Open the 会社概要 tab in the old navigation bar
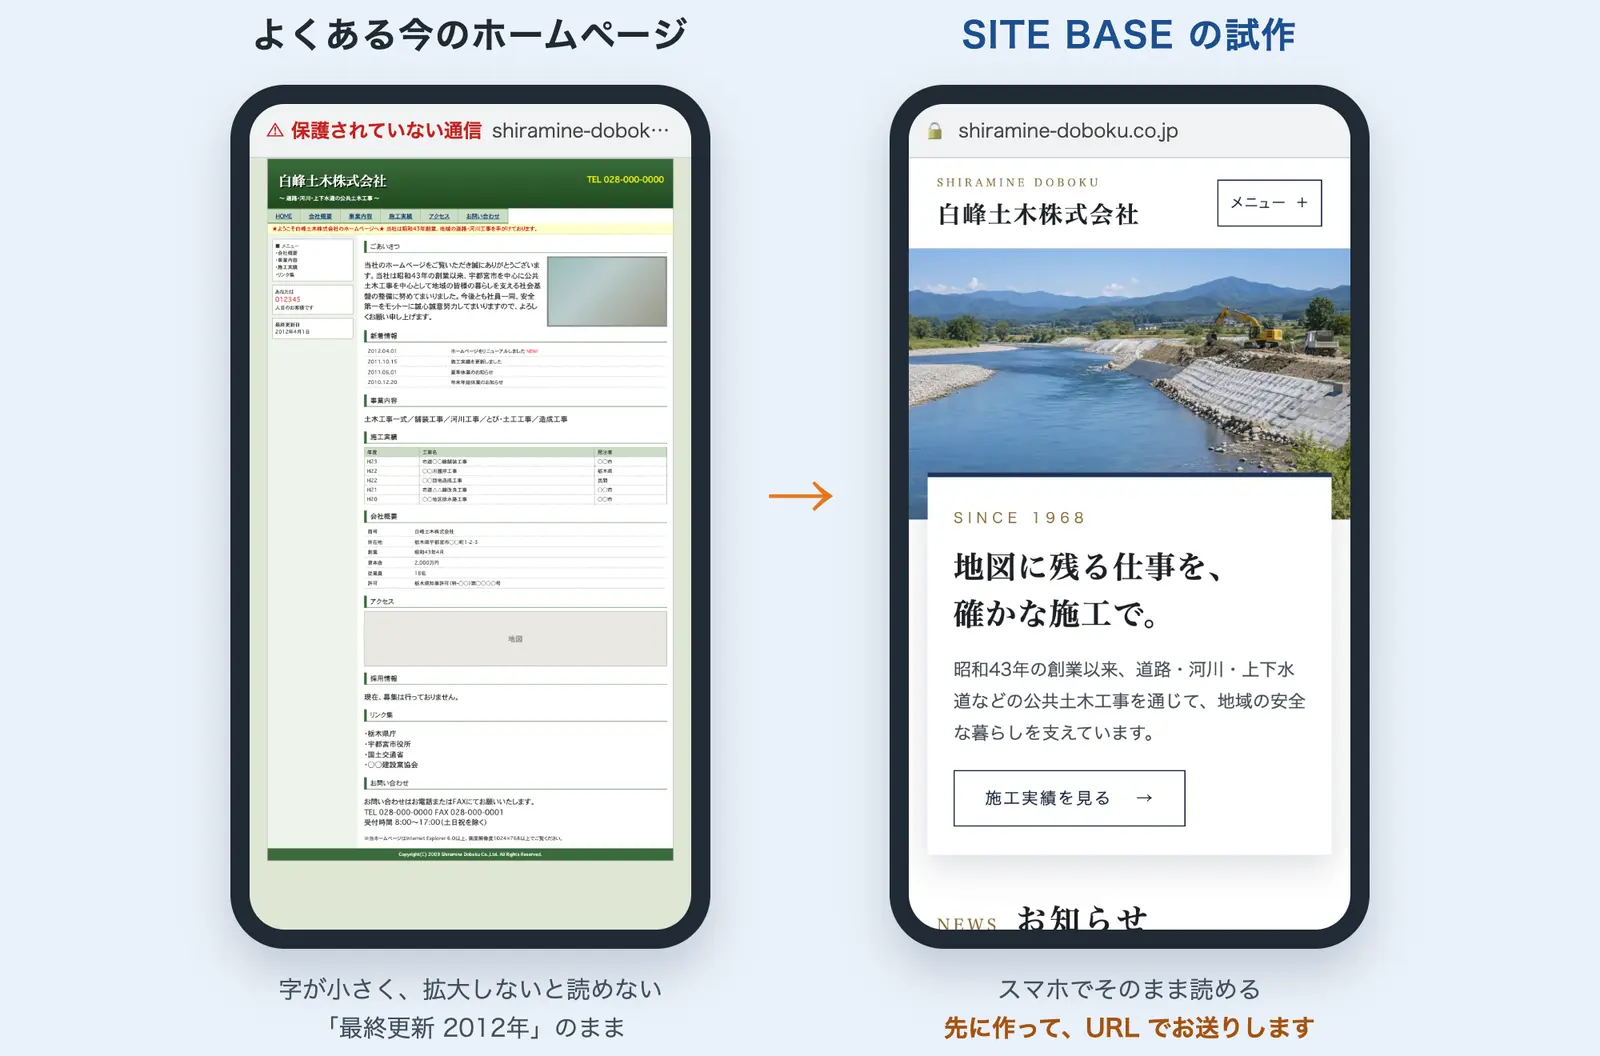This screenshot has height=1056, width=1600. [320, 216]
